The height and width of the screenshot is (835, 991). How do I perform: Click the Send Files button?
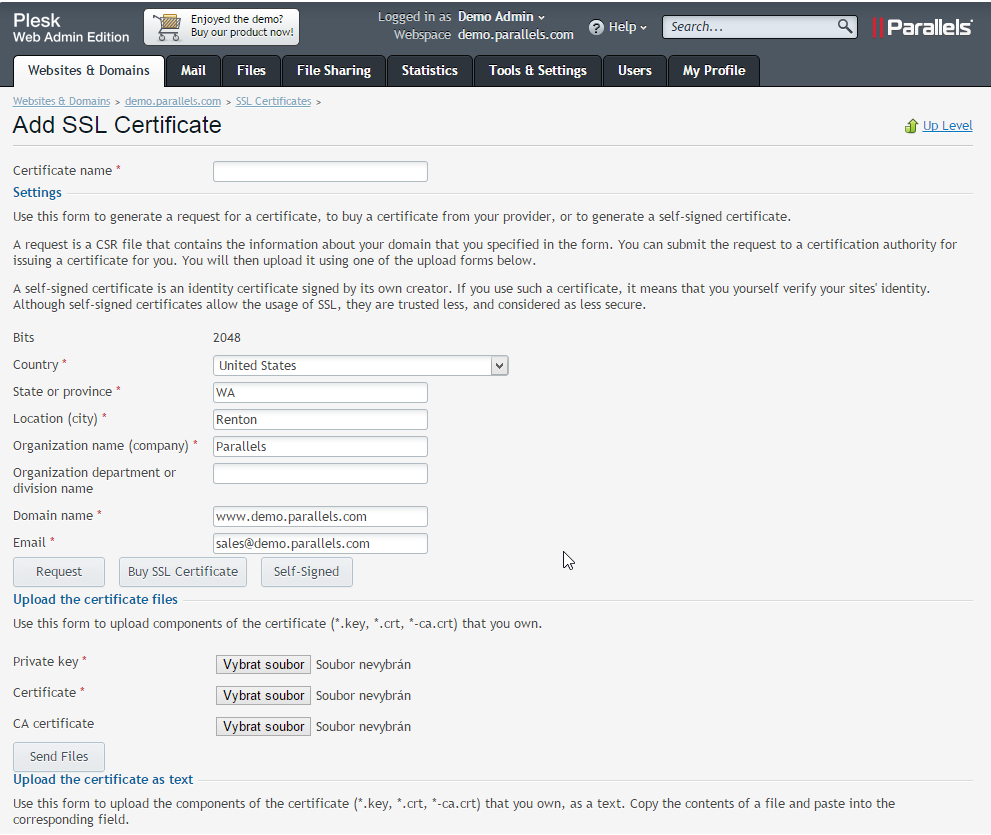coord(59,757)
